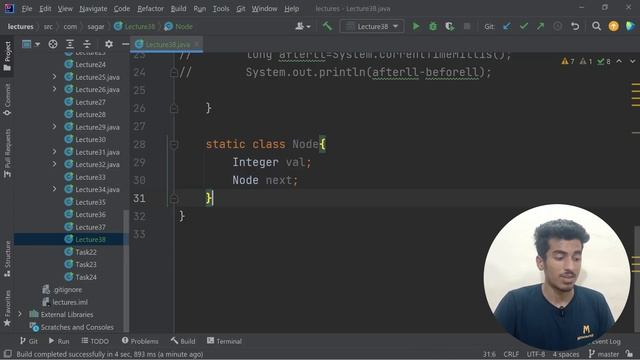This screenshot has width=640, height=360.
Task: Close the Lecture38.java editor tab
Action: (x=197, y=44)
